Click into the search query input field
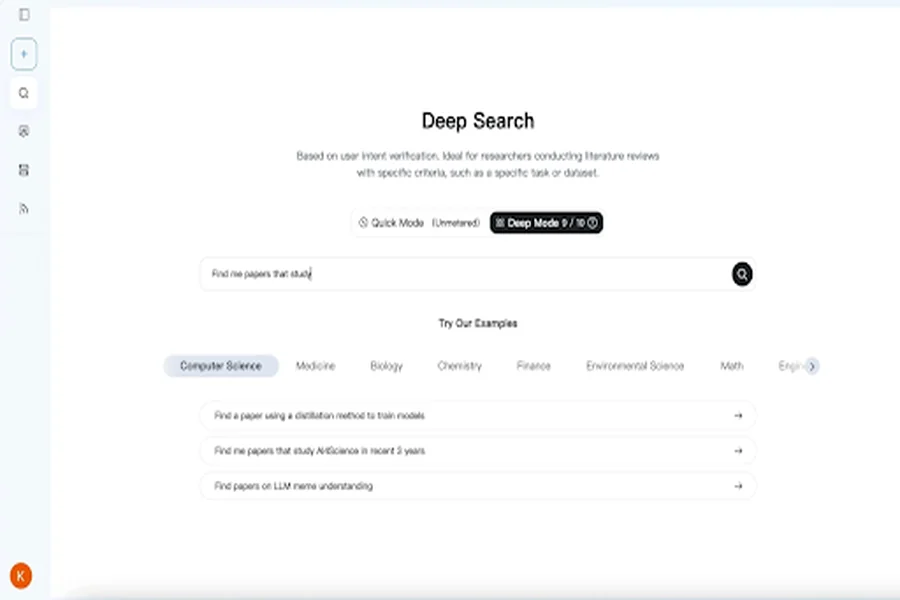 [465, 274]
